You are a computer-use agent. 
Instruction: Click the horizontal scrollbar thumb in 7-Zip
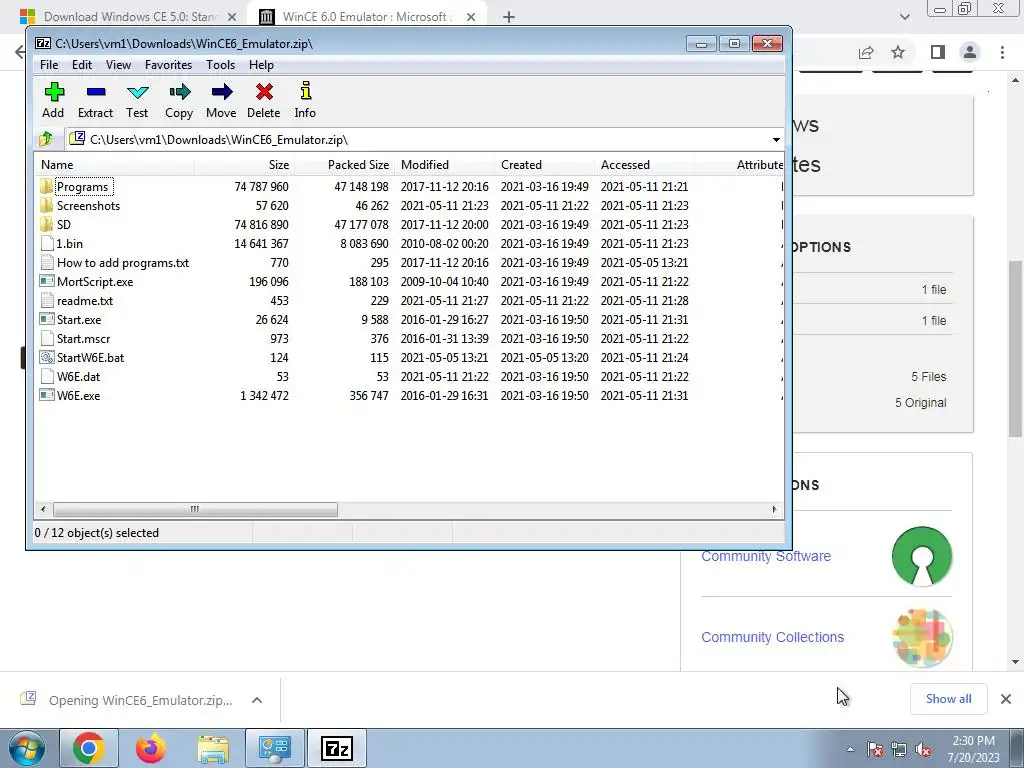[195, 509]
